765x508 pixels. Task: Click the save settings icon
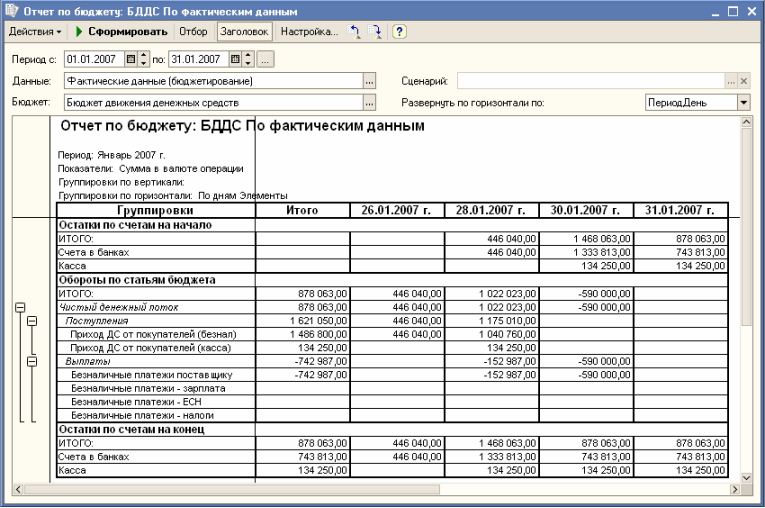click(x=375, y=32)
